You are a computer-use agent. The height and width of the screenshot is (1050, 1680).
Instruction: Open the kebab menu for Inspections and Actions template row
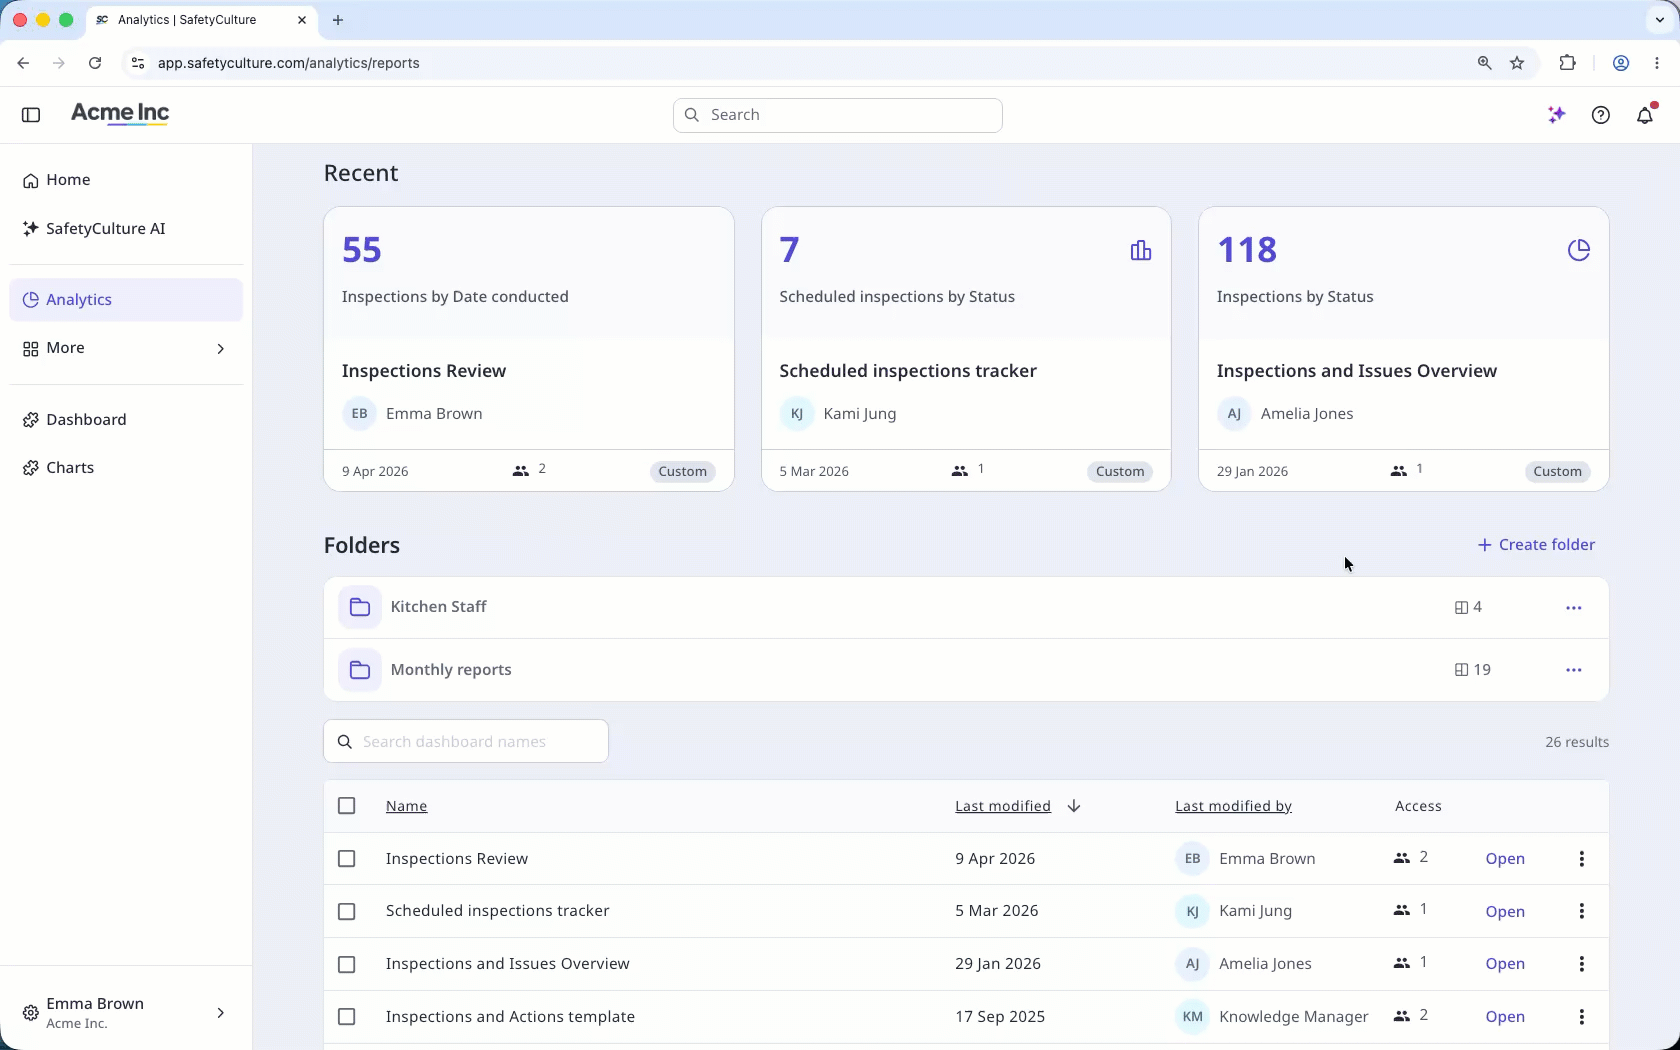click(x=1581, y=1017)
